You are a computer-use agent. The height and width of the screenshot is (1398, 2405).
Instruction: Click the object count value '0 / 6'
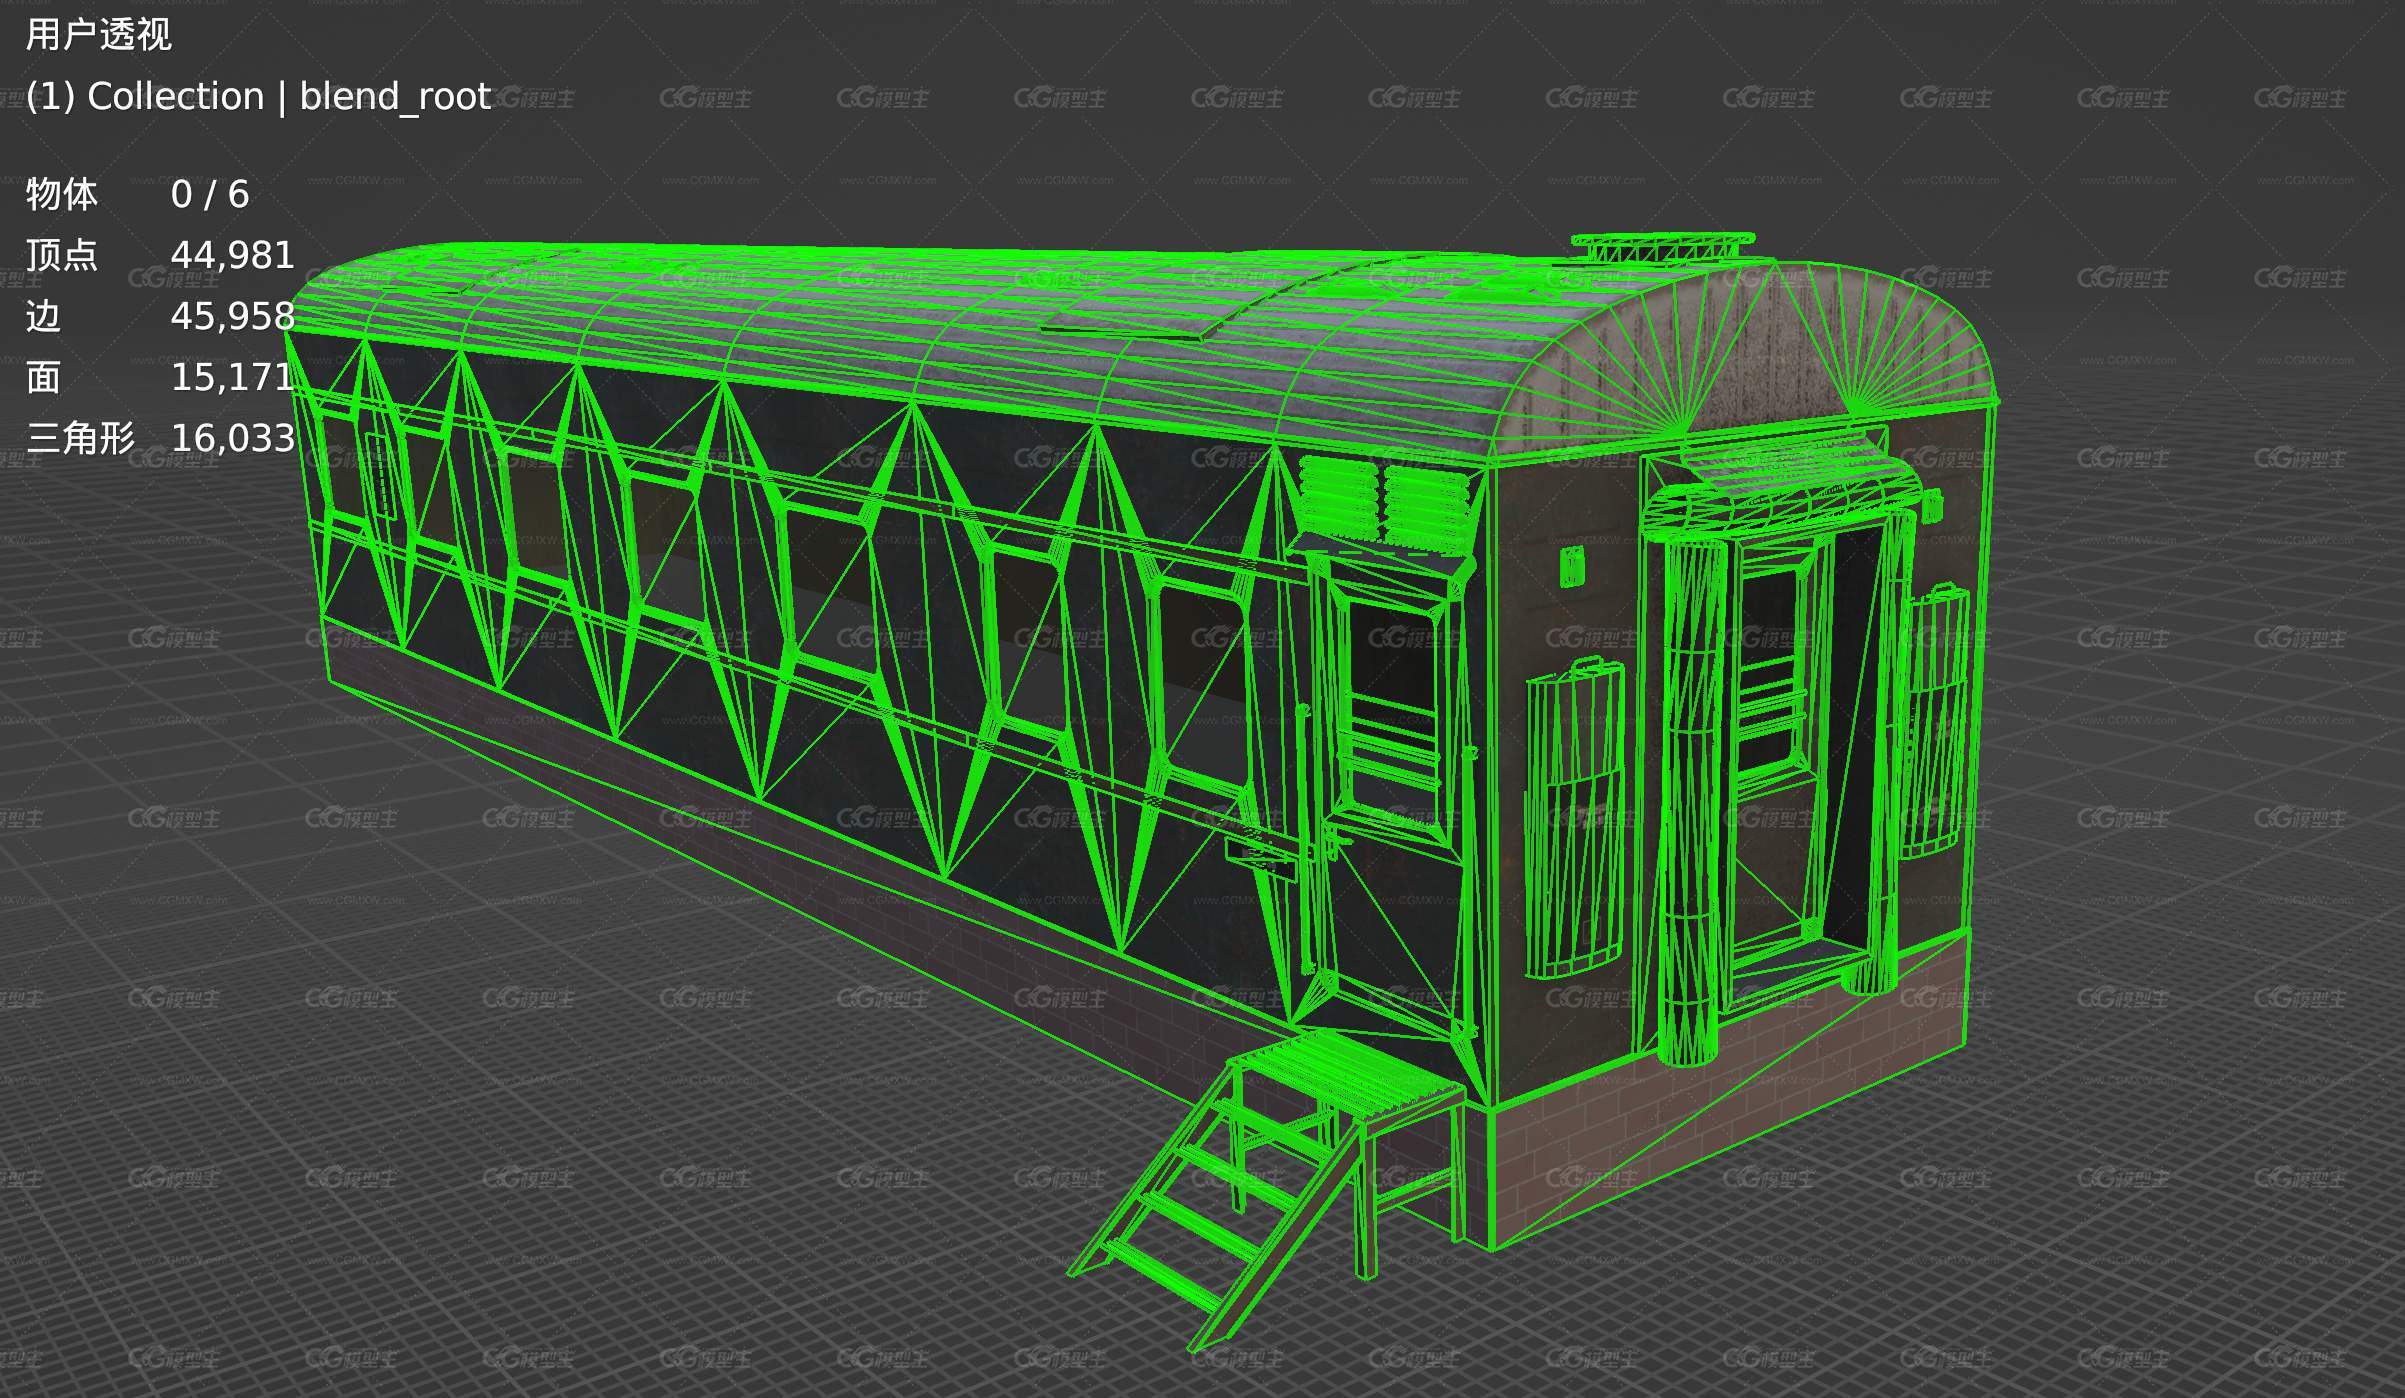pyautogui.click(x=209, y=194)
